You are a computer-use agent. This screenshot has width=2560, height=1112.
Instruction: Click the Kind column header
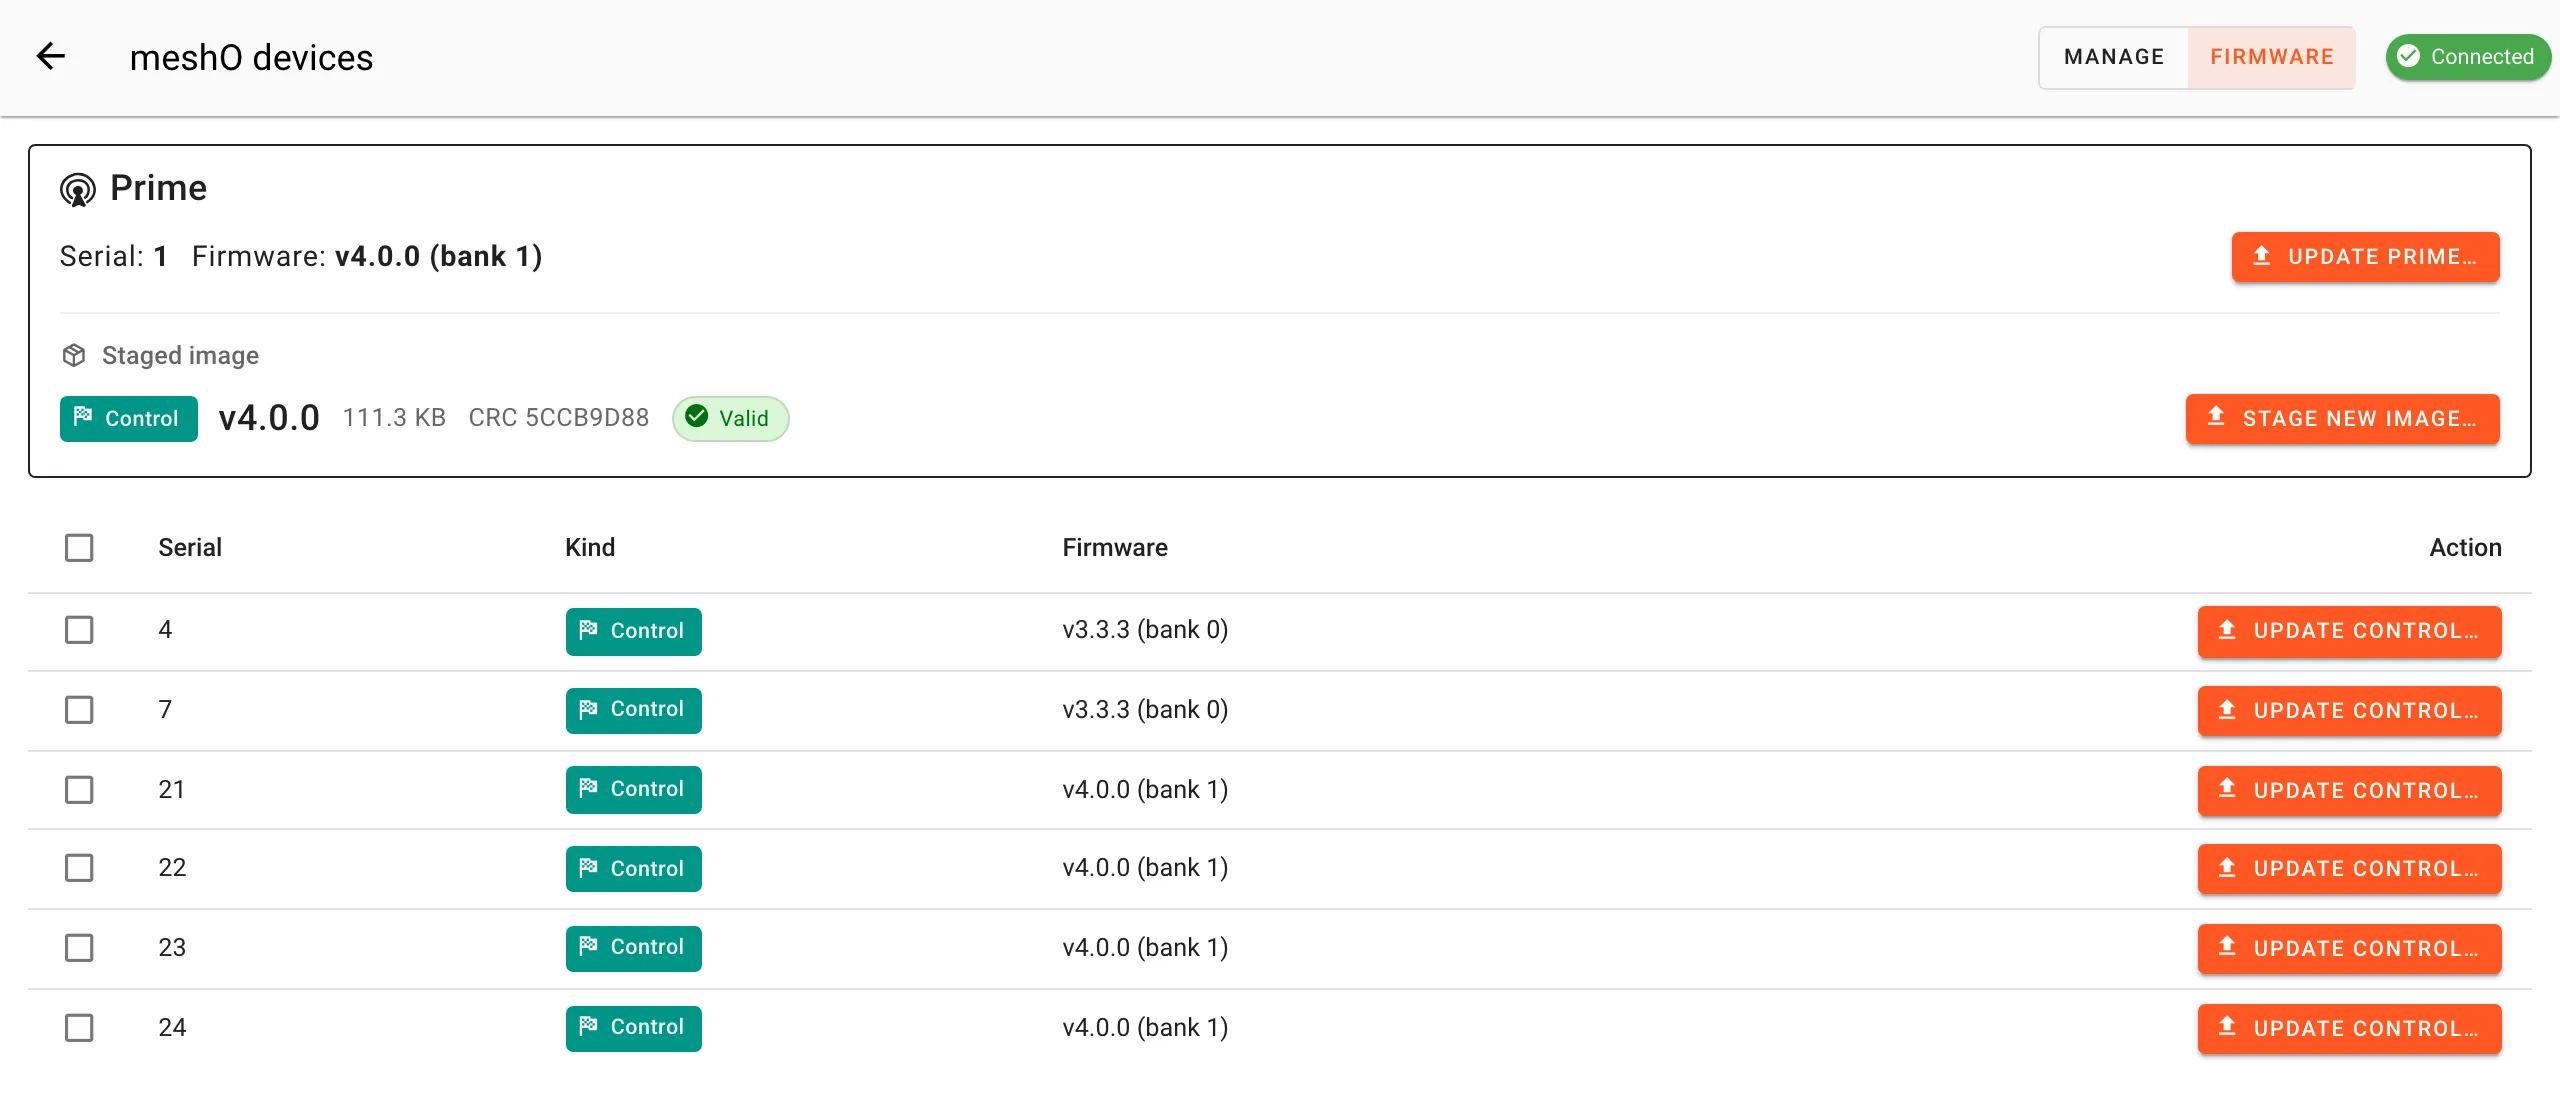[x=590, y=547]
